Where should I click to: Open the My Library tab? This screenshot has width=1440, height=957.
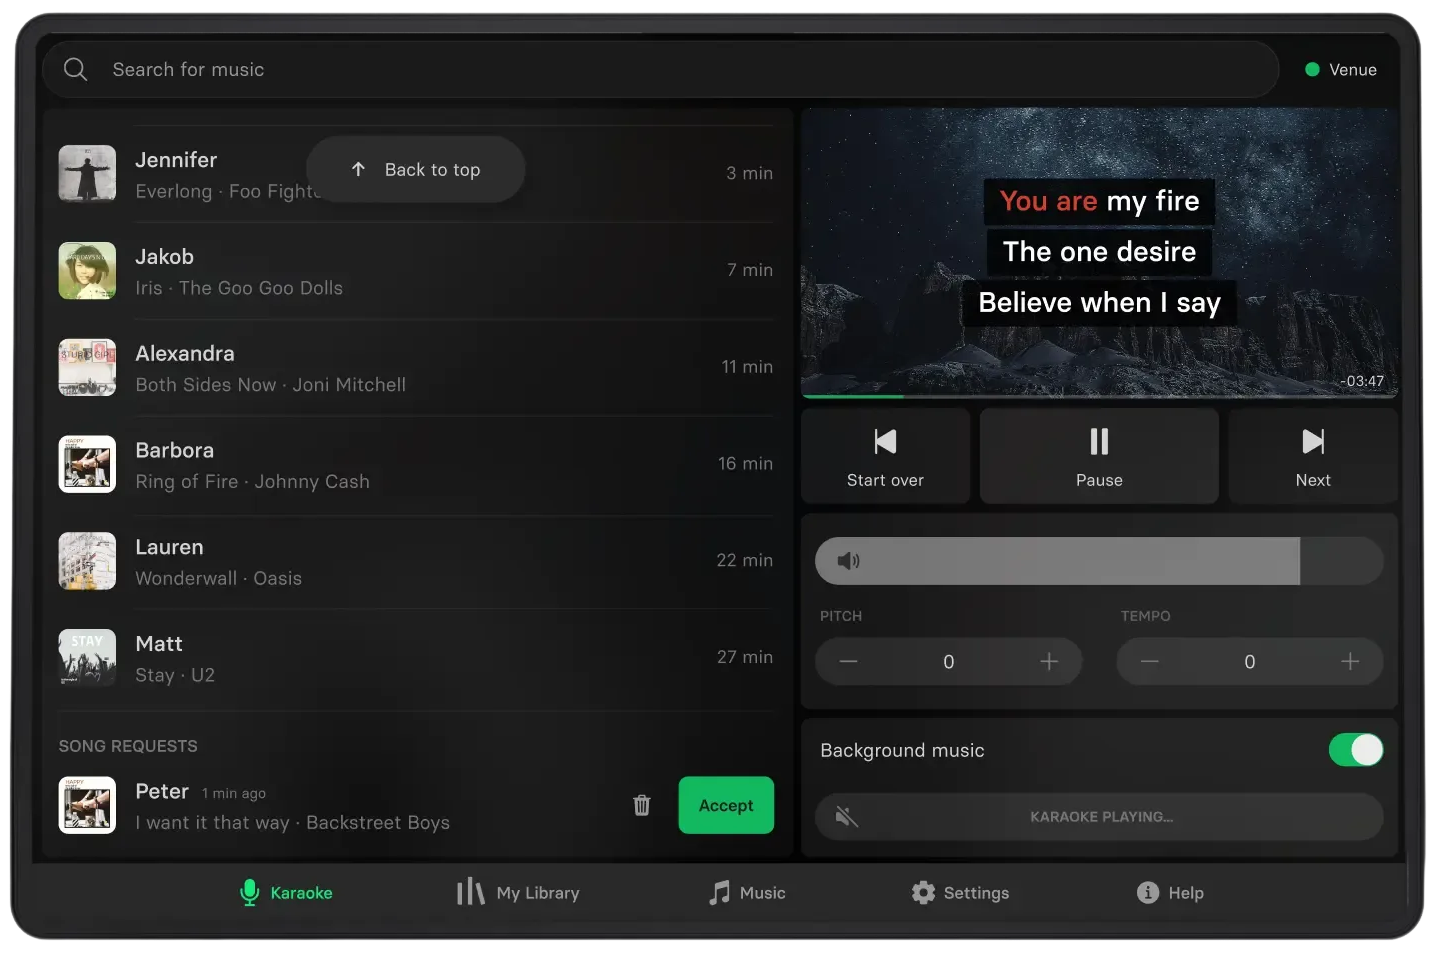coord(518,893)
